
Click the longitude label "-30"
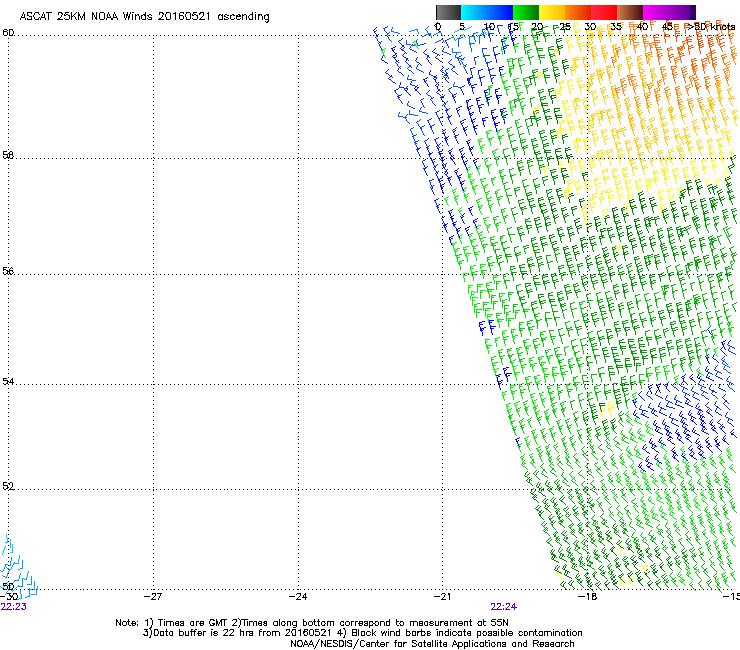[x=10, y=596]
